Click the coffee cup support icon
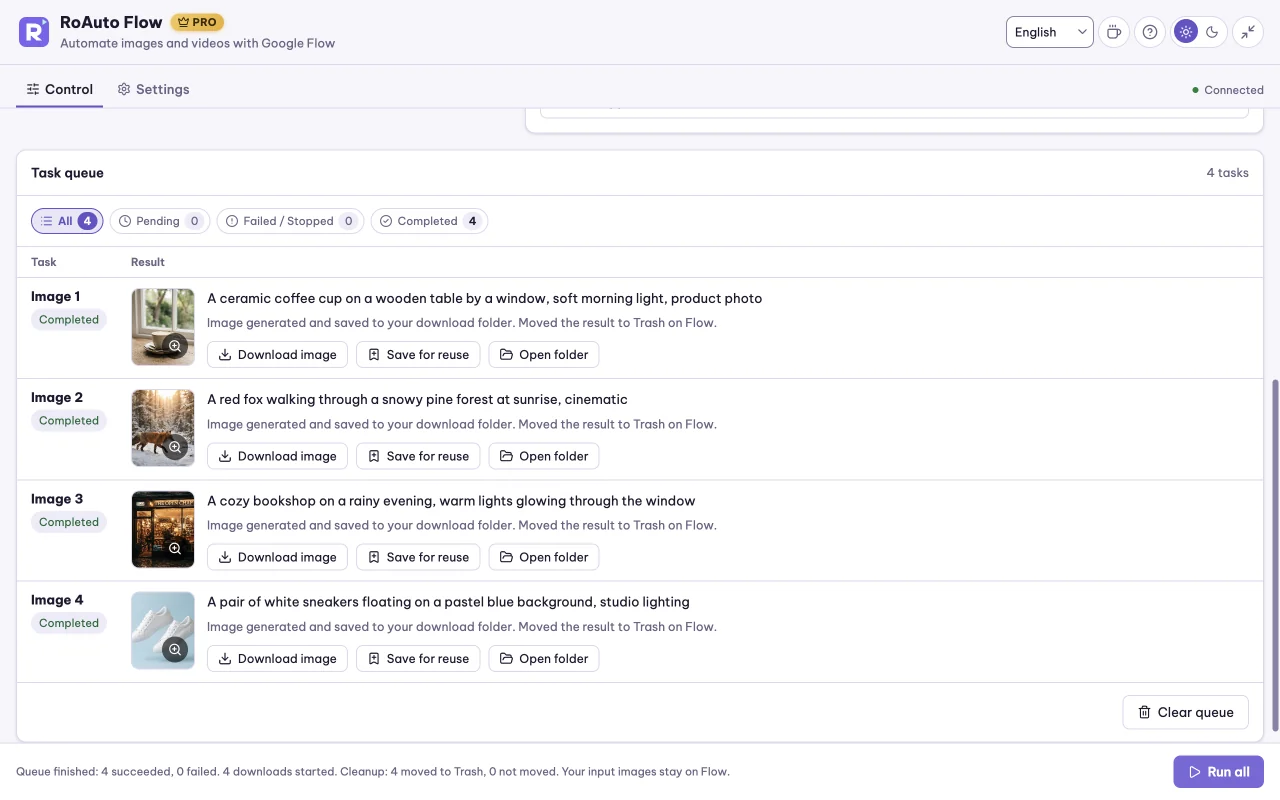Viewport: 1280px width, 800px height. click(x=1114, y=32)
